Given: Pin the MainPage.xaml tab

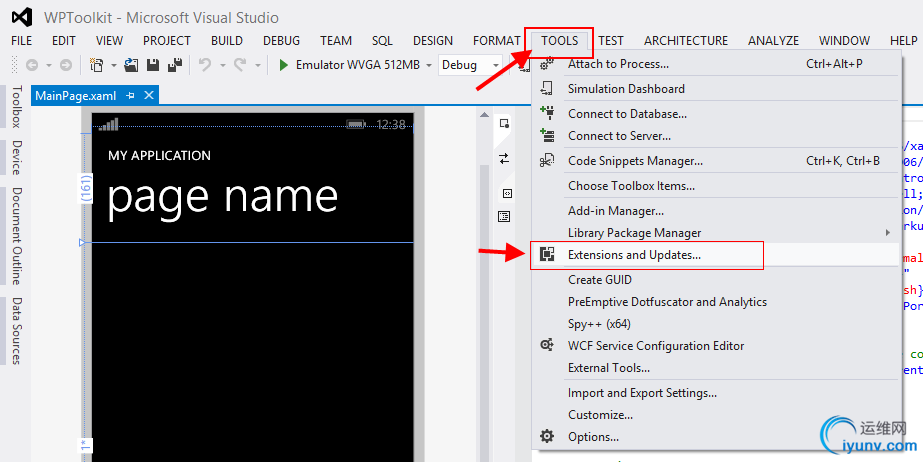Looking at the screenshot, I should pyautogui.click(x=130, y=96).
